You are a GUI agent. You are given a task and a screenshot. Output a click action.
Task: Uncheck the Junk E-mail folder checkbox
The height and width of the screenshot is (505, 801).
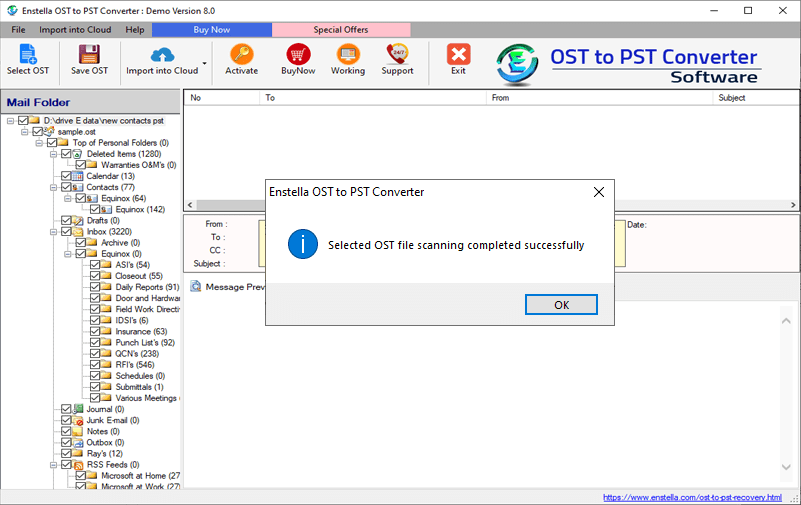point(66,420)
